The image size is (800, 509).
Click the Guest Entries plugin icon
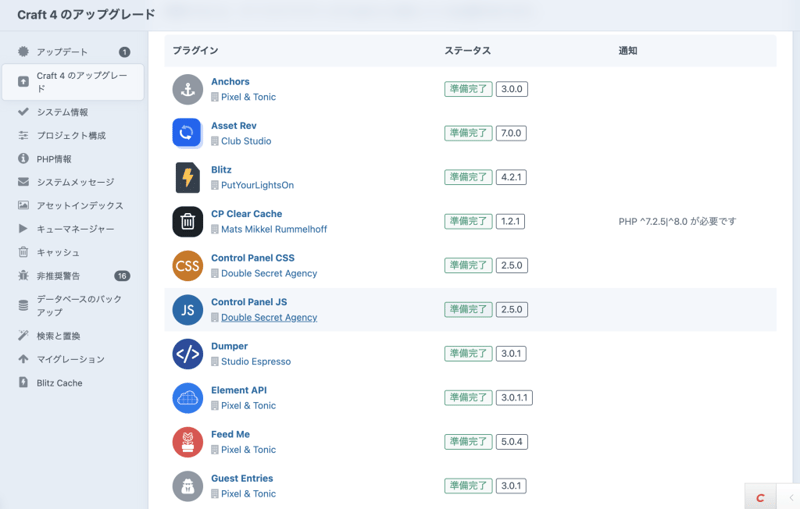(x=187, y=486)
